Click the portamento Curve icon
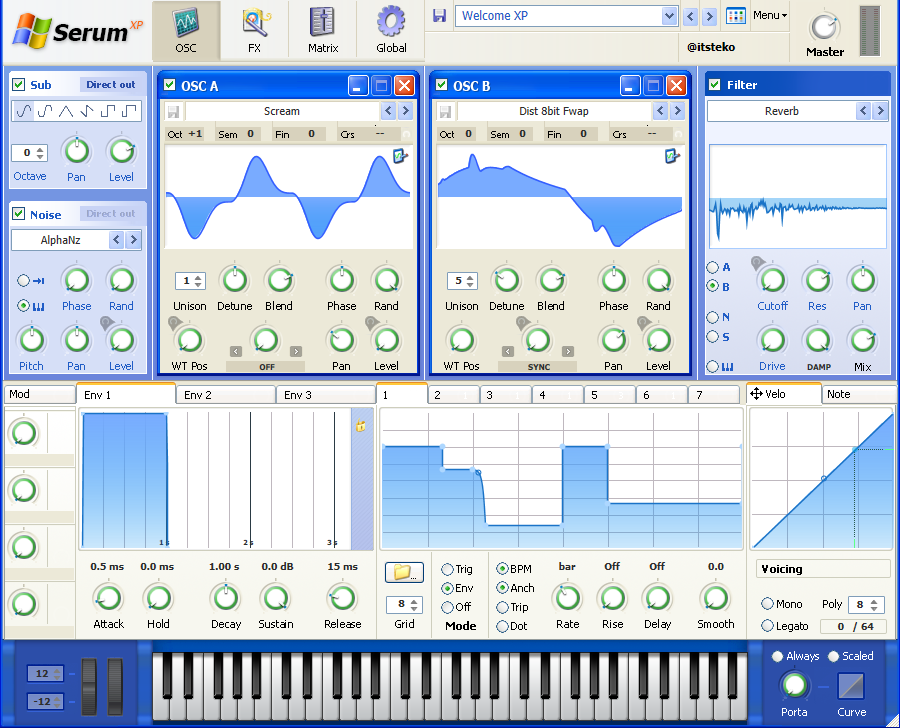This screenshot has height=728, width=900. pyautogui.click(x=851, y=685)
